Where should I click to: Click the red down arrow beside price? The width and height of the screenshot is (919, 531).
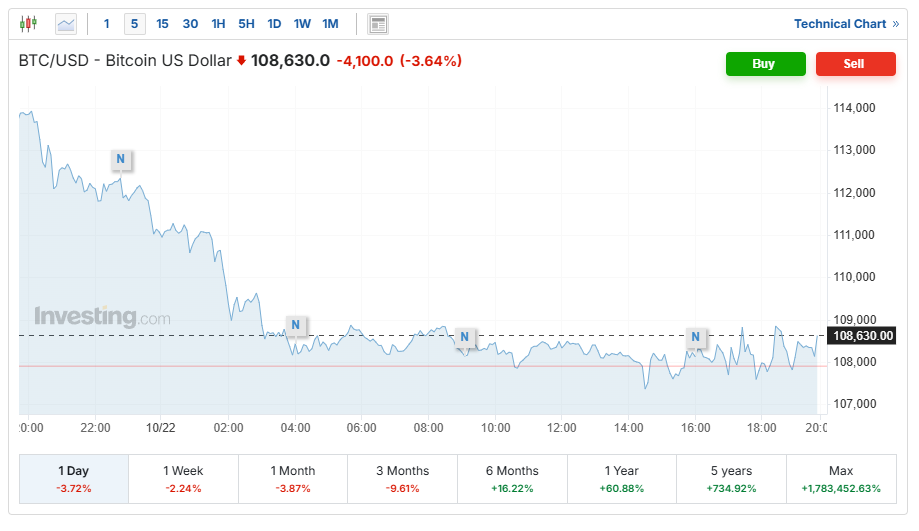(x=241, y=62)
